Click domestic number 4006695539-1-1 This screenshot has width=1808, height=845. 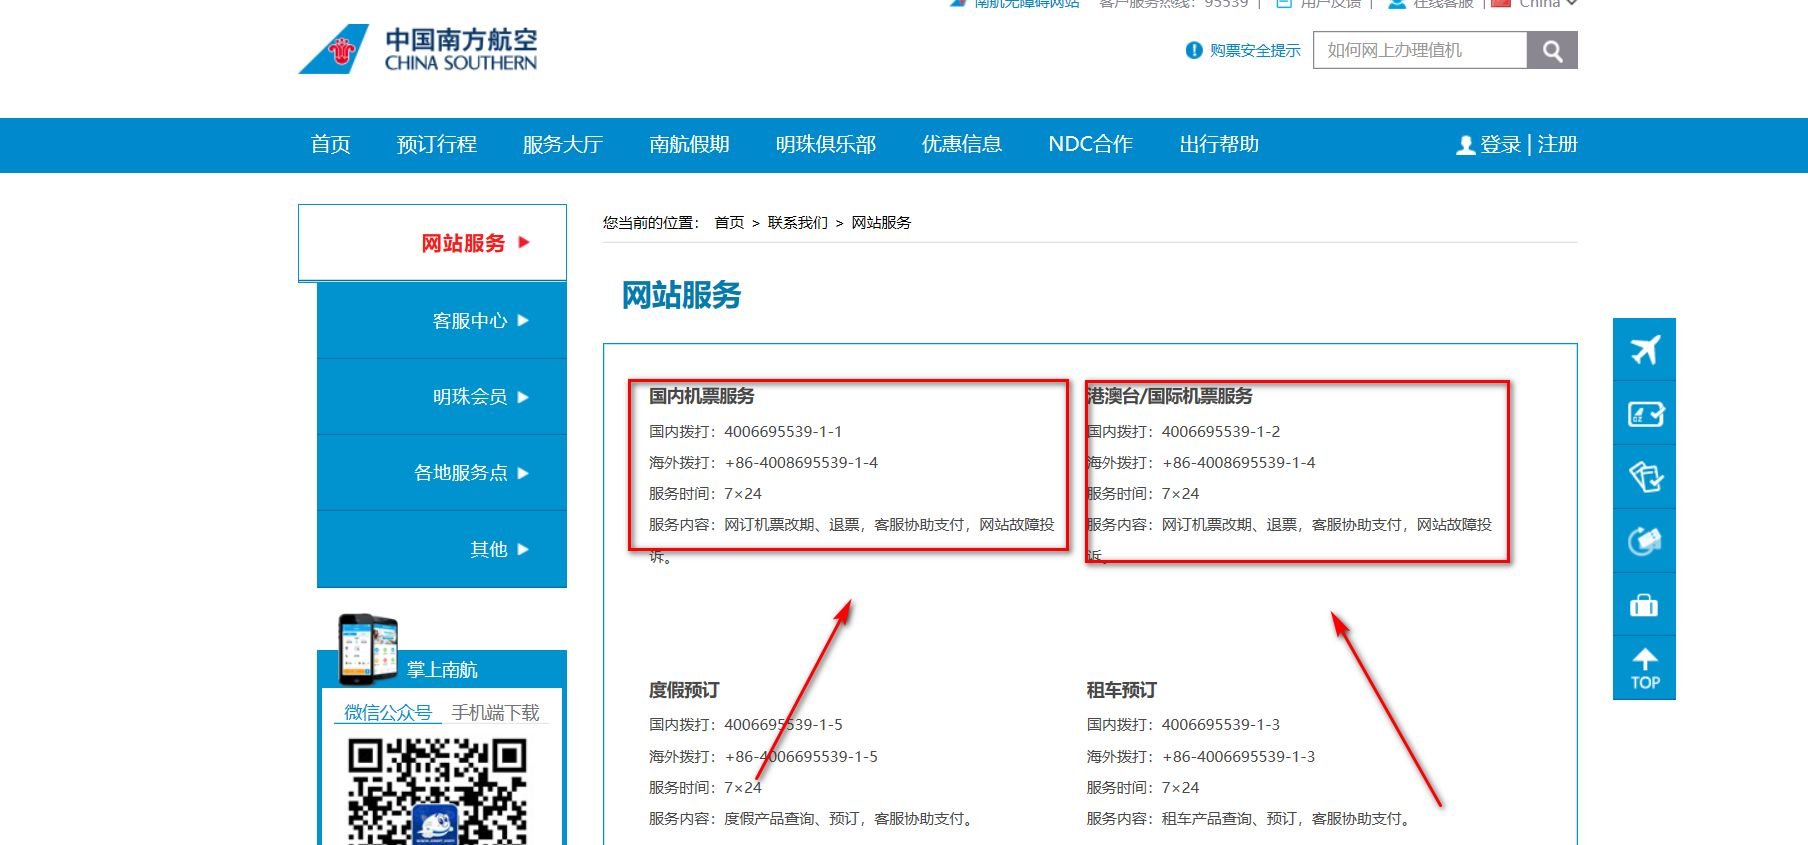(x=783, y=432)
